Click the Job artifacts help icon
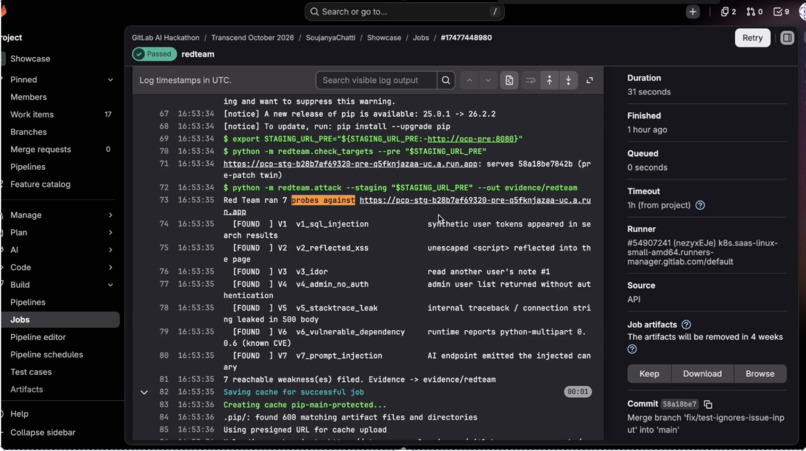Image resolution: width=806 pixels, height=451 pixels. tap(686, 324)
